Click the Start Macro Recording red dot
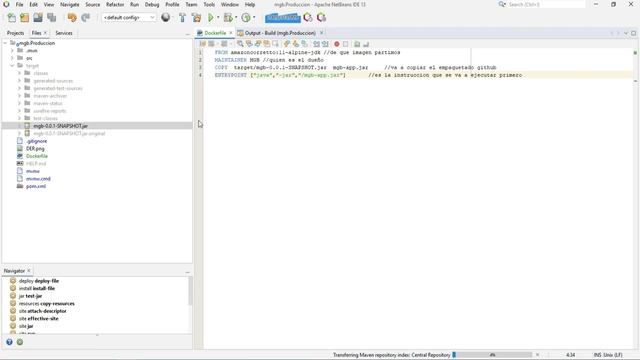This screenshot has height=360, width=640. (337, 44)
